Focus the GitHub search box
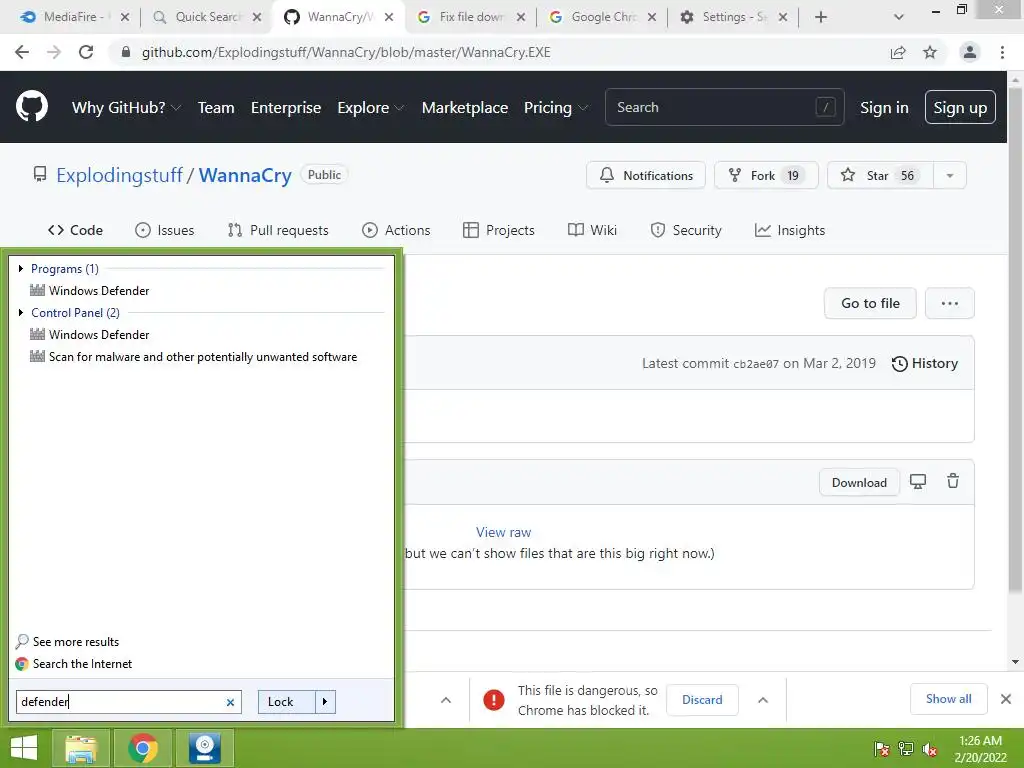The height and width of the screenshot is (768, 1024). point(724,107)
